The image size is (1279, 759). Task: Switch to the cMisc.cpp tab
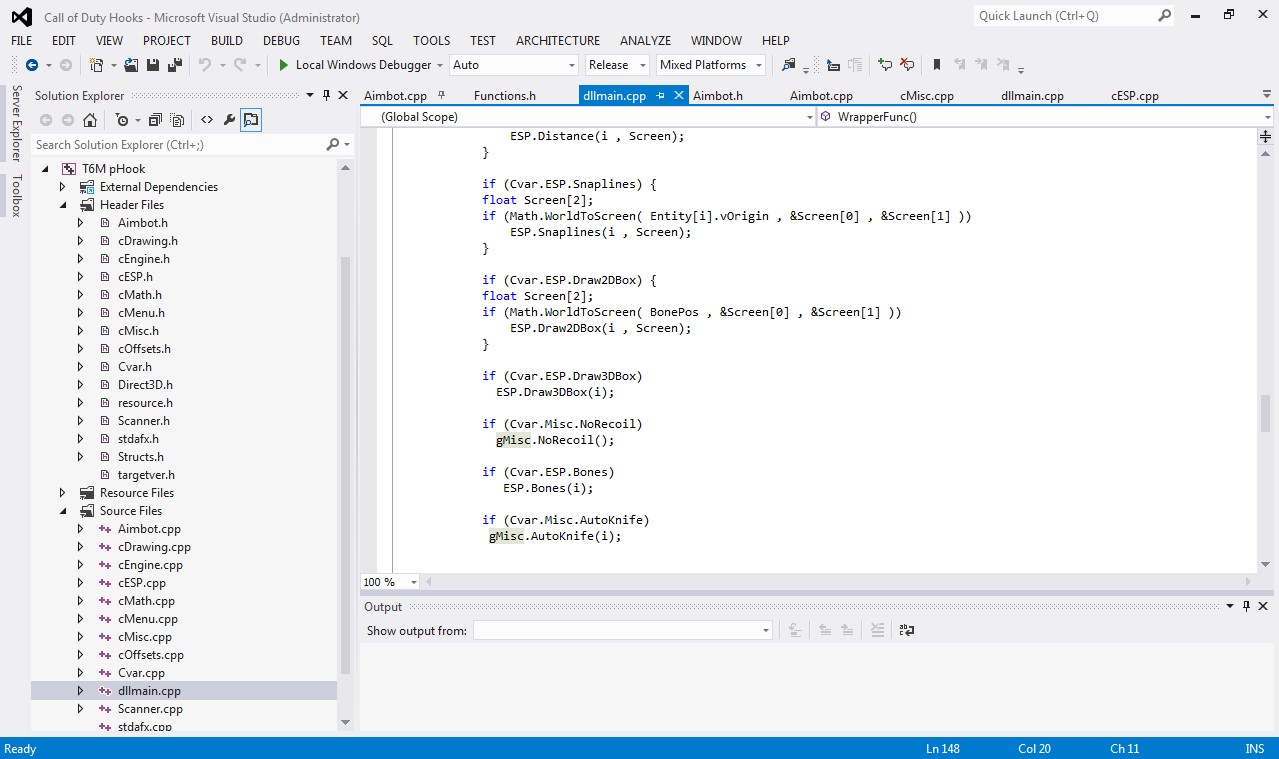click(x=927, y=96)
